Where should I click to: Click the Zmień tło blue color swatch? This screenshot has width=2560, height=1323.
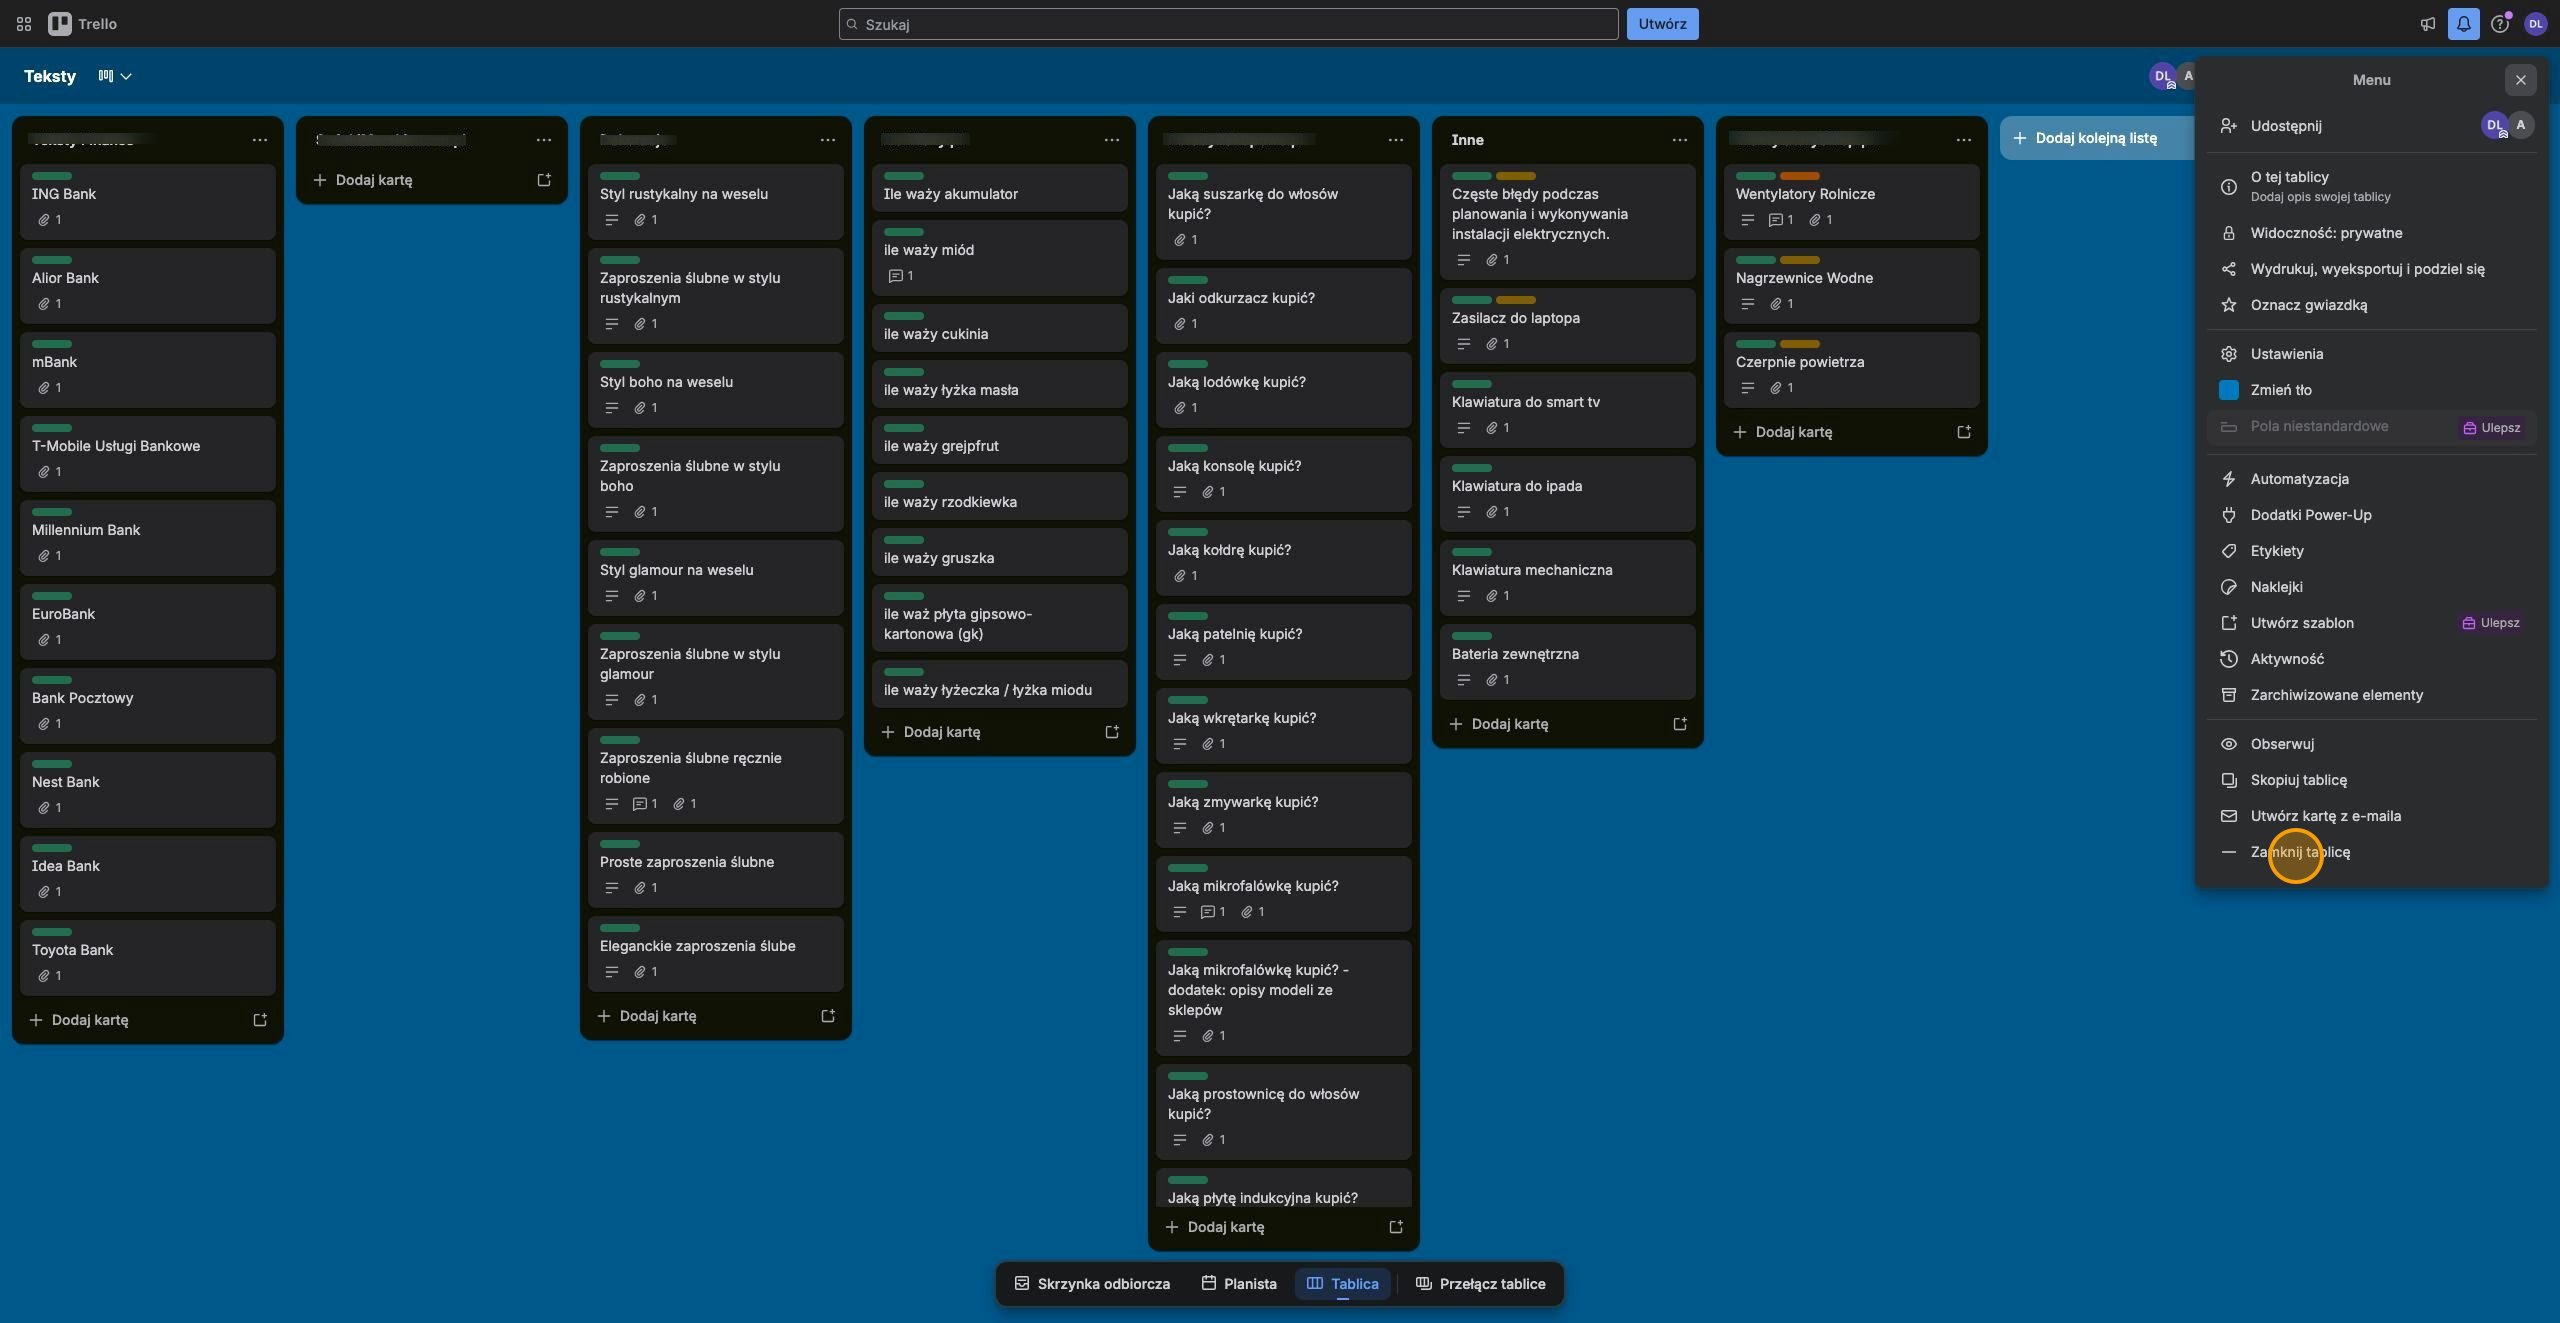2228,390
